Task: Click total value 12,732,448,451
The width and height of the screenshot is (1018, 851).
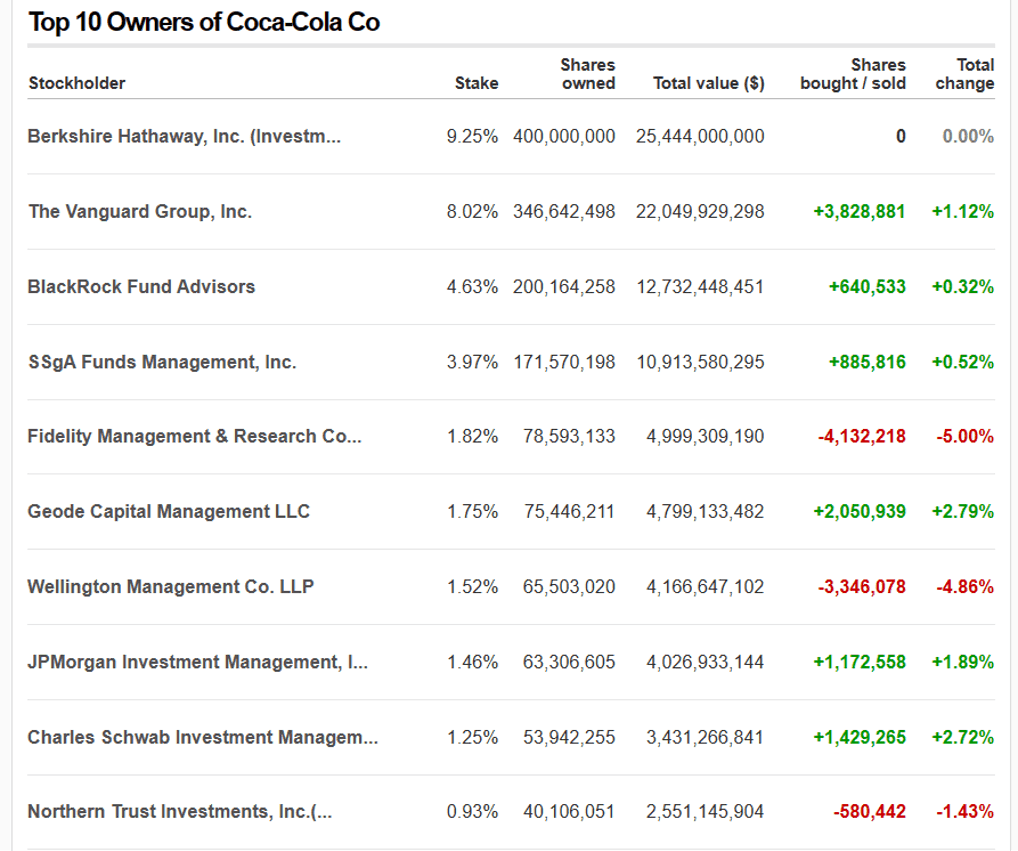Action: pos(700,287)
